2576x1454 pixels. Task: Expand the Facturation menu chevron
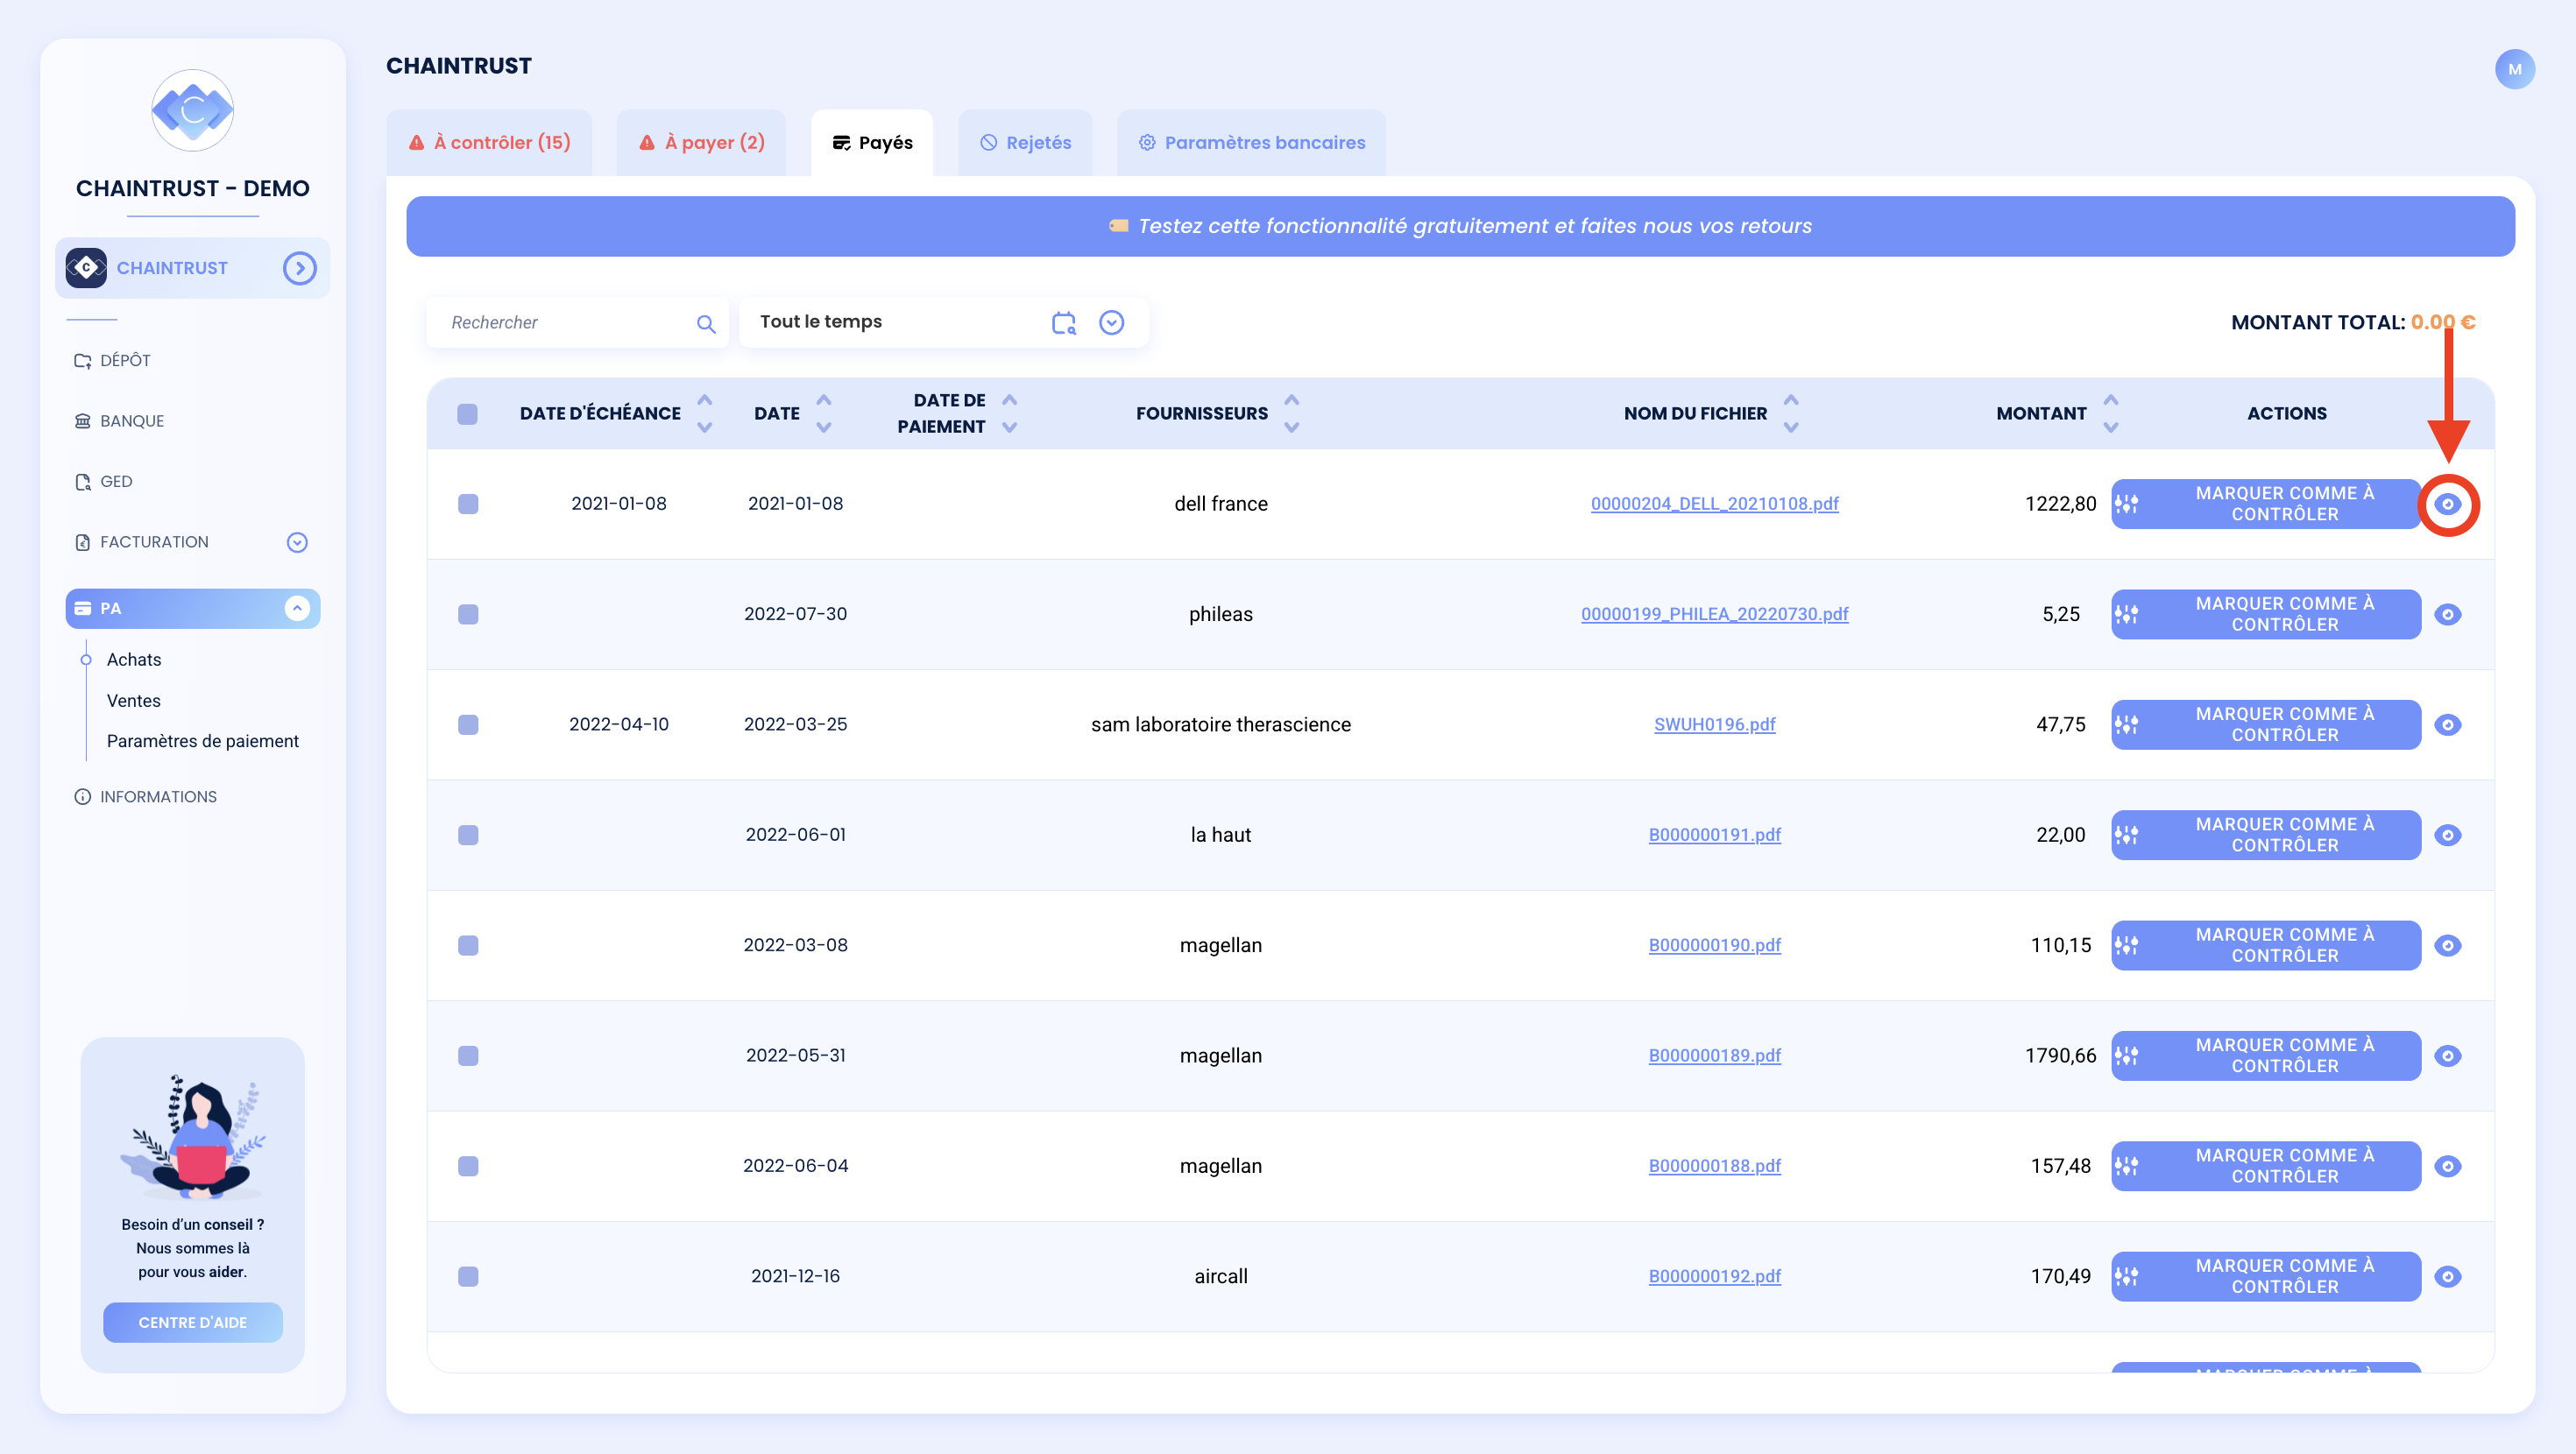point(297,542)
